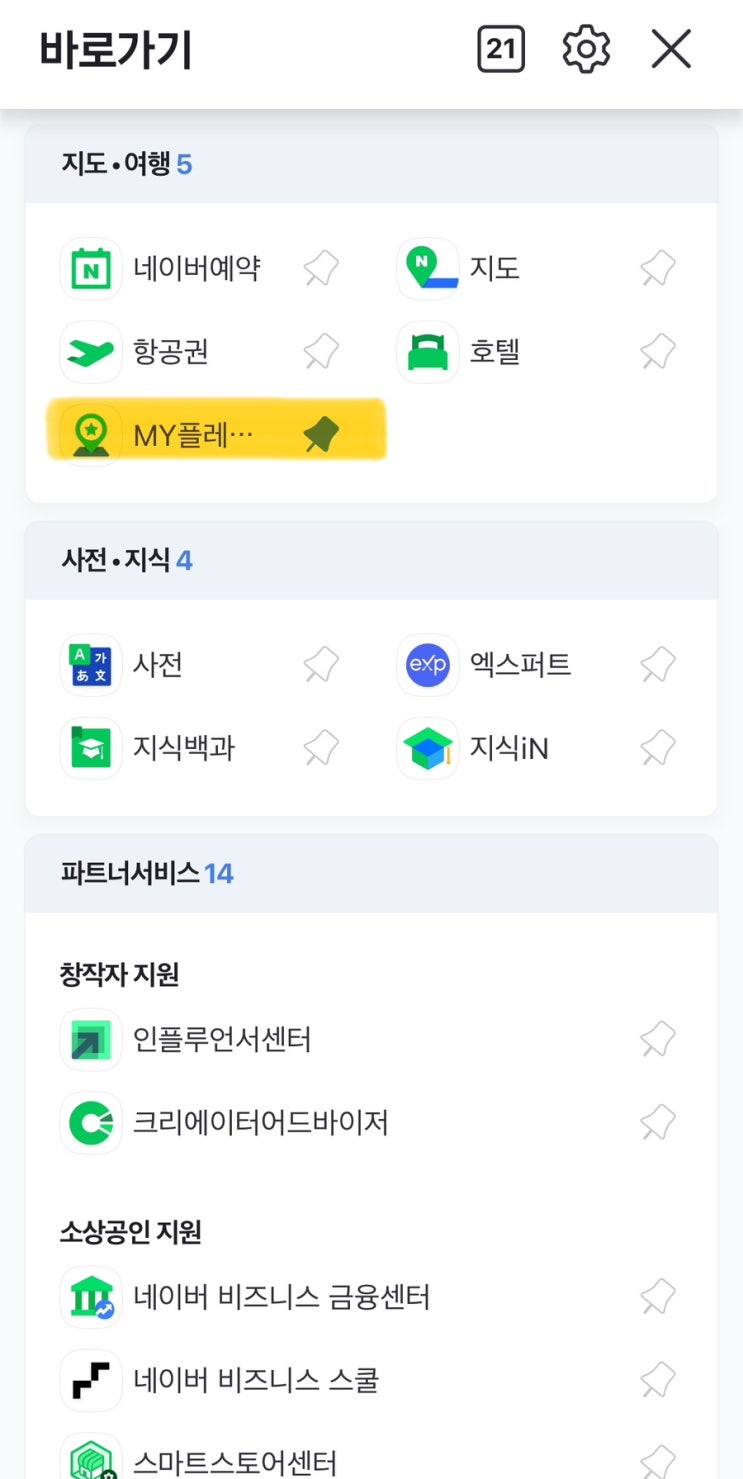Image resolution: width=743 pixels, height=1479 pixels.
Task: Tap the 지도•여행 section header
Action: [x=127, y=164]
